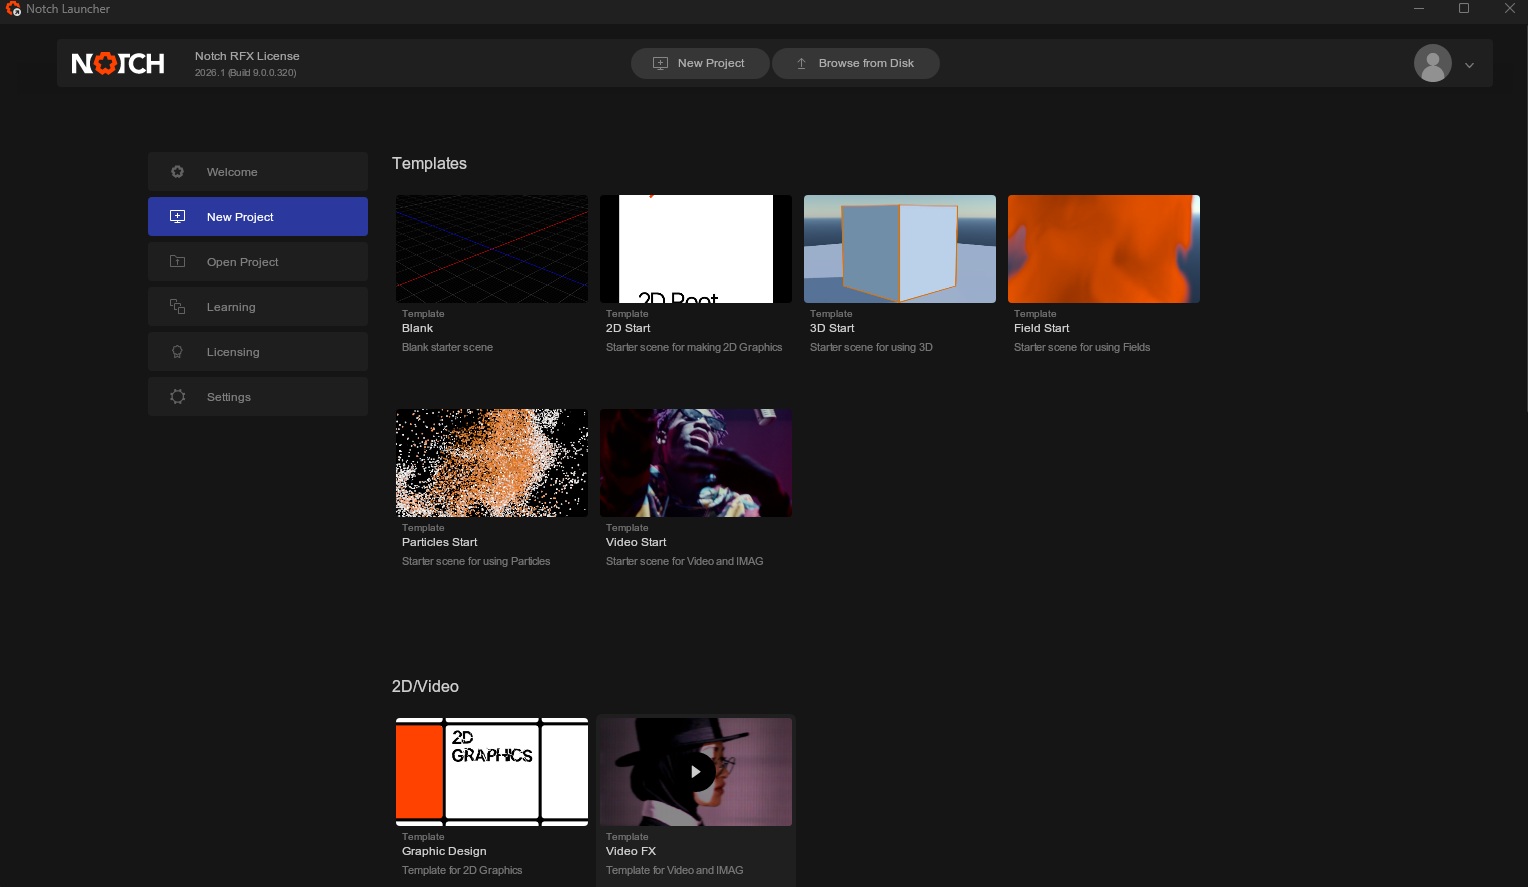
Task: Click the 'Starter scene for using Fields' text
Action: [x=1082, y=347]
